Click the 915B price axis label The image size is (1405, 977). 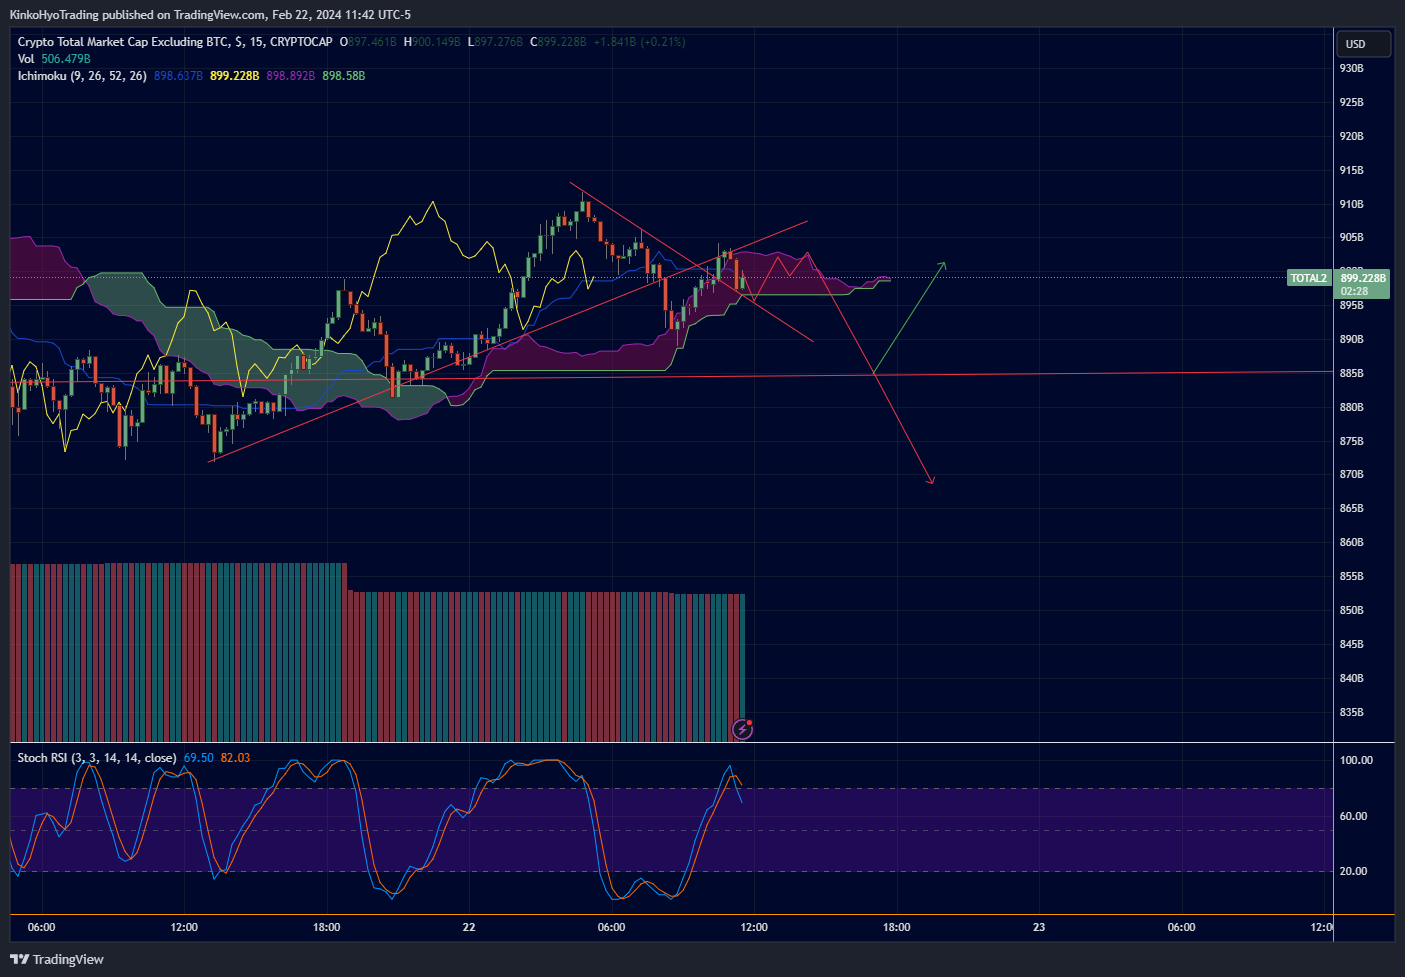click(x=1351, y=170)
